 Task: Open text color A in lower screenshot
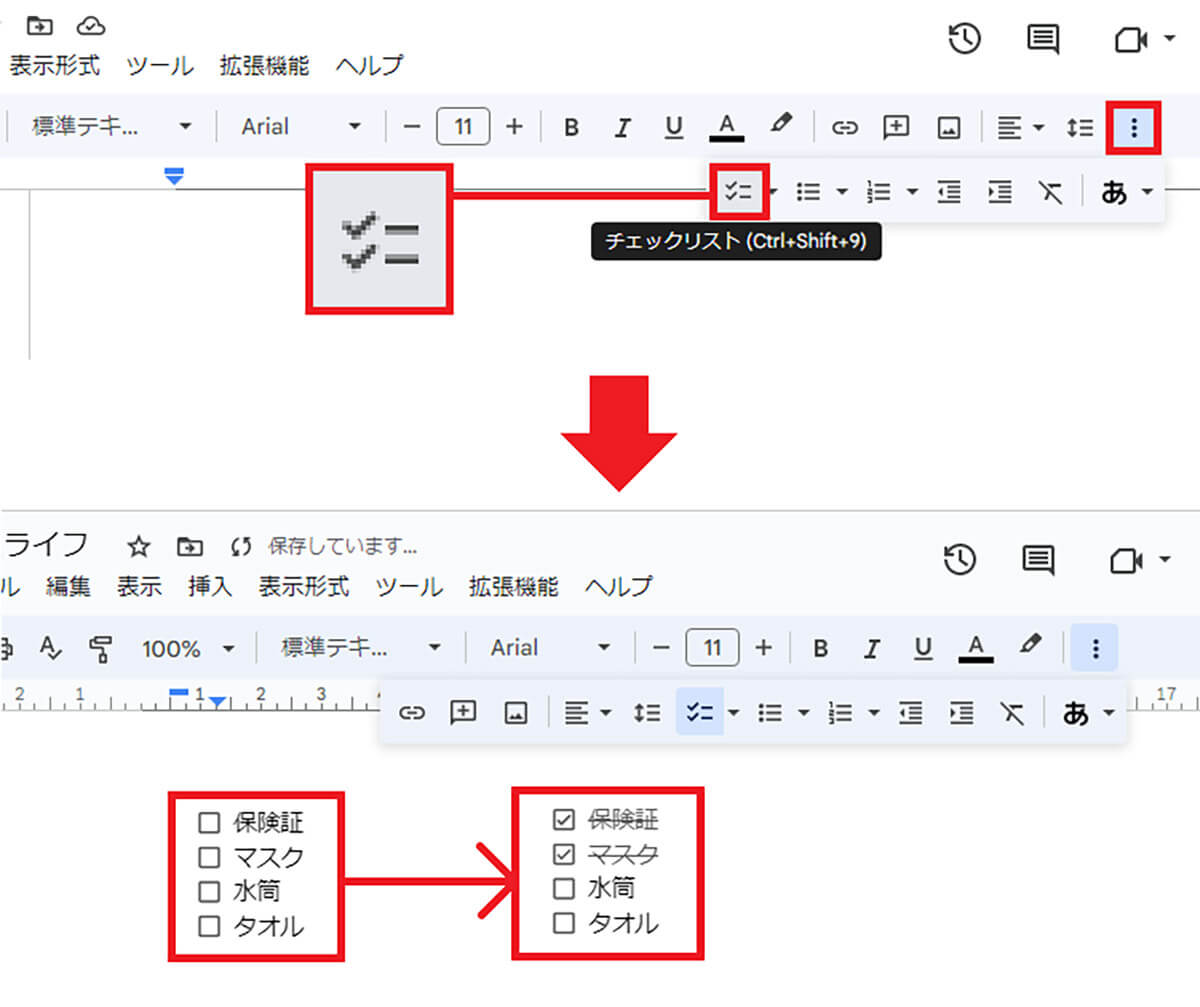click(976, 648)
